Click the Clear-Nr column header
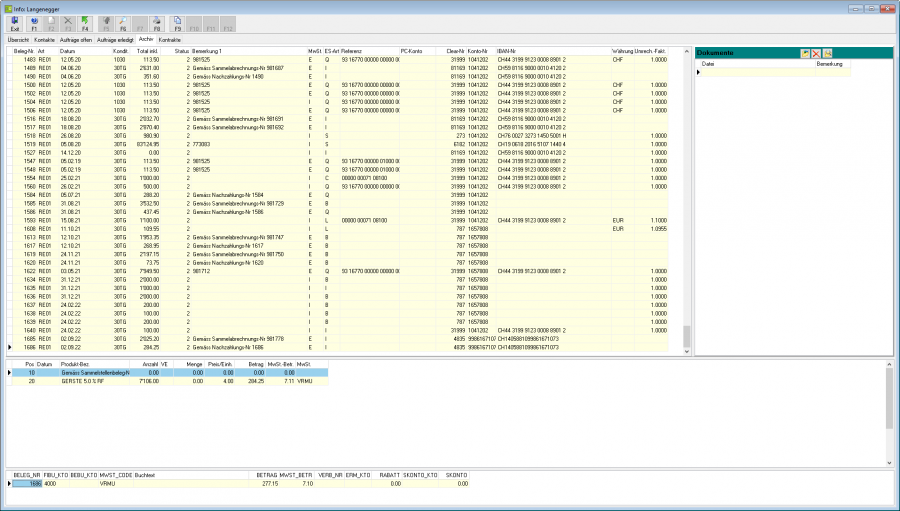Image resolution: width=900 pixels, height=511 pixels. tap(450, 51)
